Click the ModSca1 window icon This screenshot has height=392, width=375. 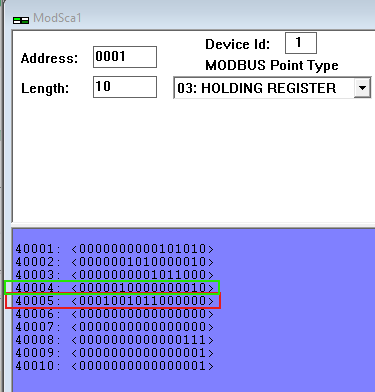point(21,20)
